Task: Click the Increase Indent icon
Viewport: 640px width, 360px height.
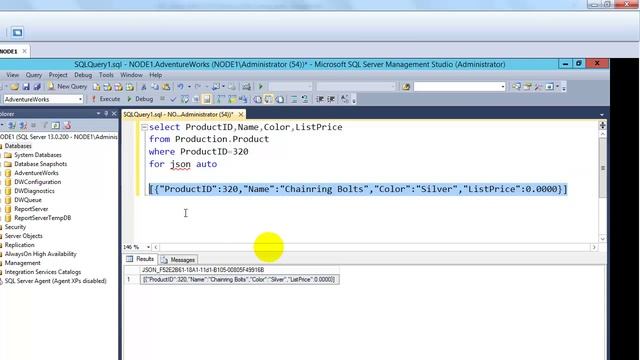Action: 331,99
